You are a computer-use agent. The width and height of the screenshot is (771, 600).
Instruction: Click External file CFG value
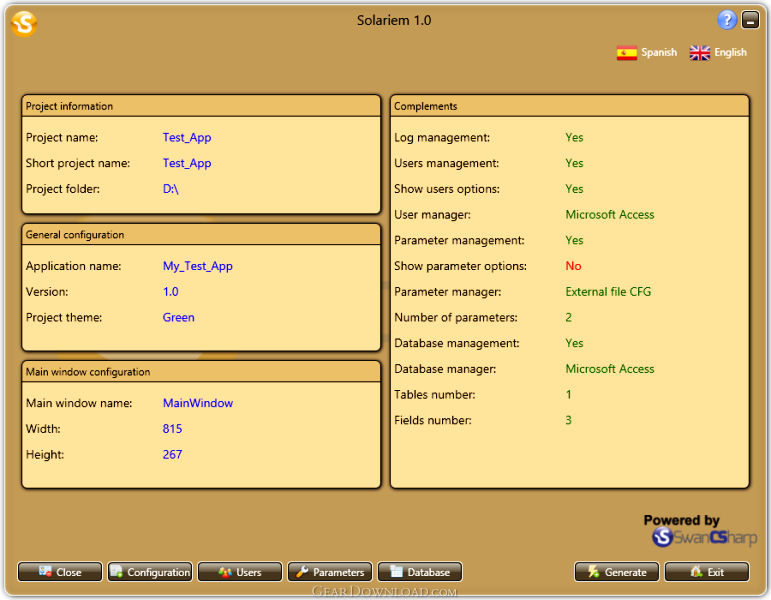pos(608,292)
